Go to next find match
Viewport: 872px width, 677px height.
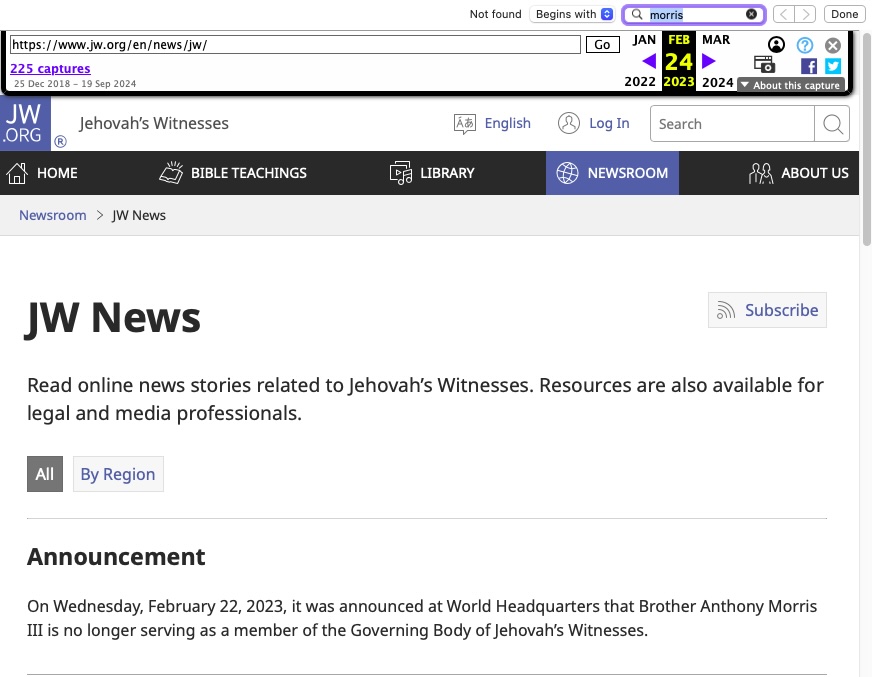point(805,14)
